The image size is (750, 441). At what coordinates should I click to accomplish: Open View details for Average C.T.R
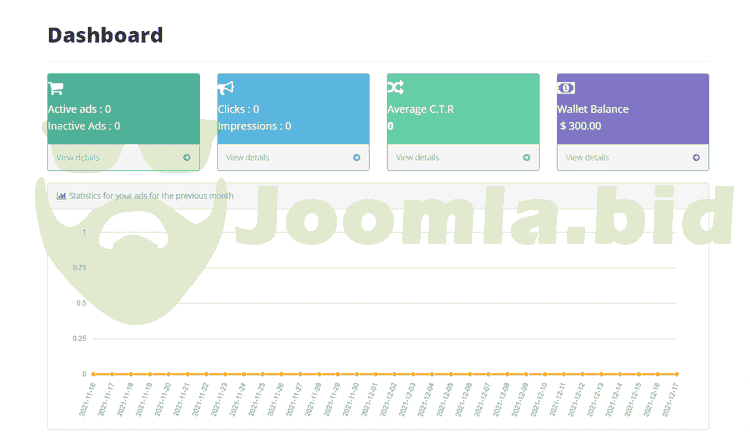coord(417,157)
